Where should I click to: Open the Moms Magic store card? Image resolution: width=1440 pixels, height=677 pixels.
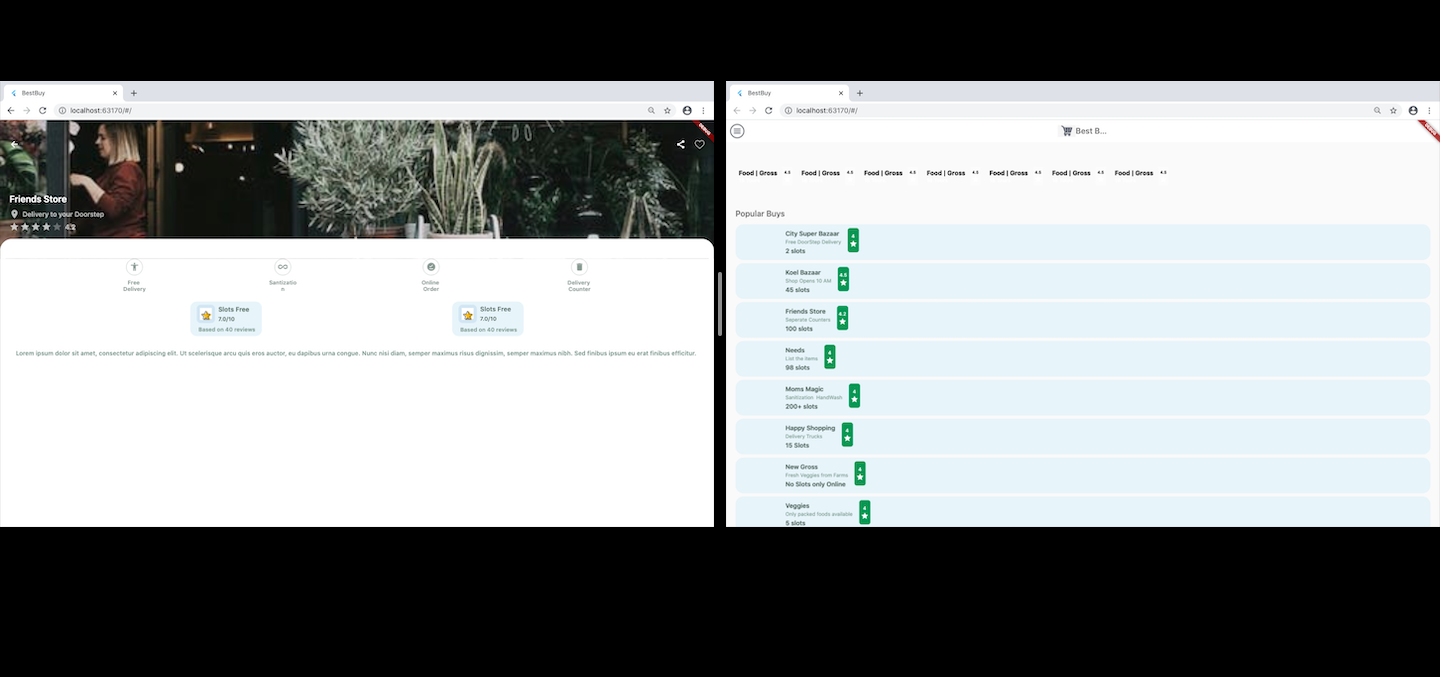point(1083,398)
